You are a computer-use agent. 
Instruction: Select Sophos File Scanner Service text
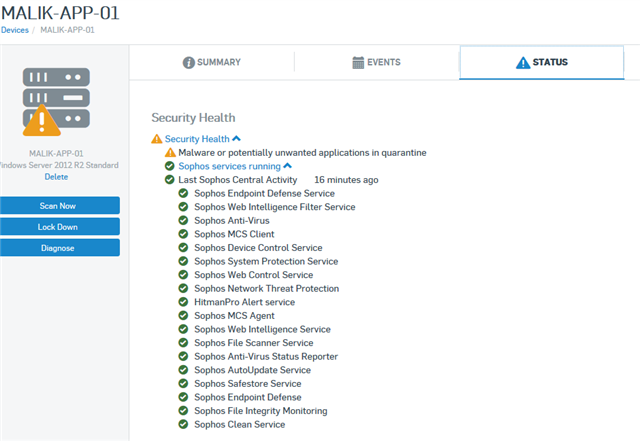[x=254, y=343]
